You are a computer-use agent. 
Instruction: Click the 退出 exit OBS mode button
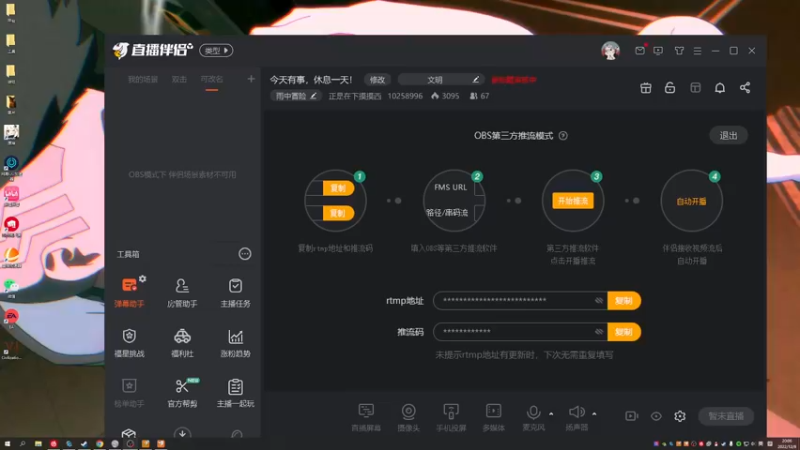click(728, 135)
